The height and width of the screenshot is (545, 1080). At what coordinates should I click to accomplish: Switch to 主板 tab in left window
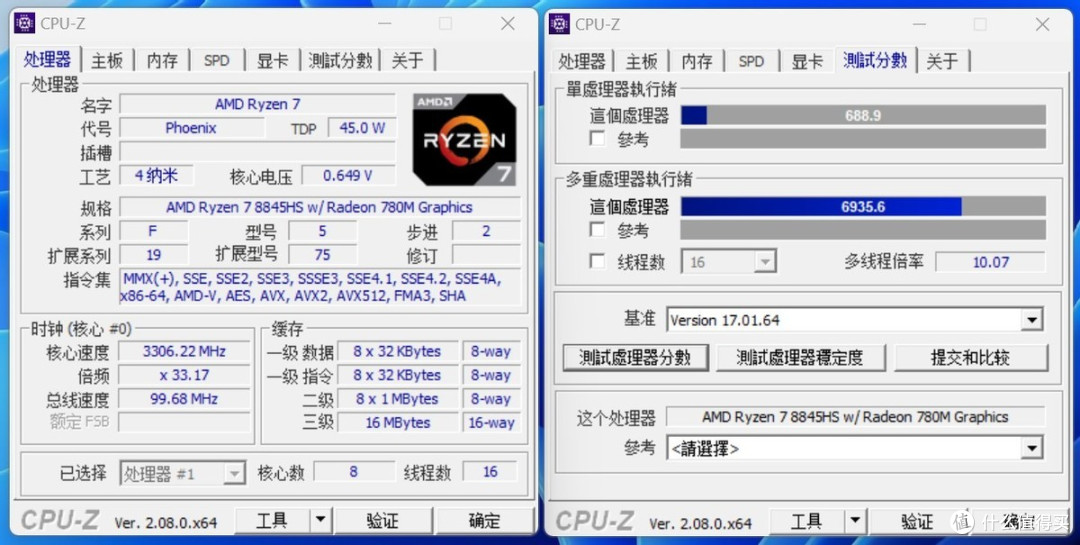click(x=107, y=61)
